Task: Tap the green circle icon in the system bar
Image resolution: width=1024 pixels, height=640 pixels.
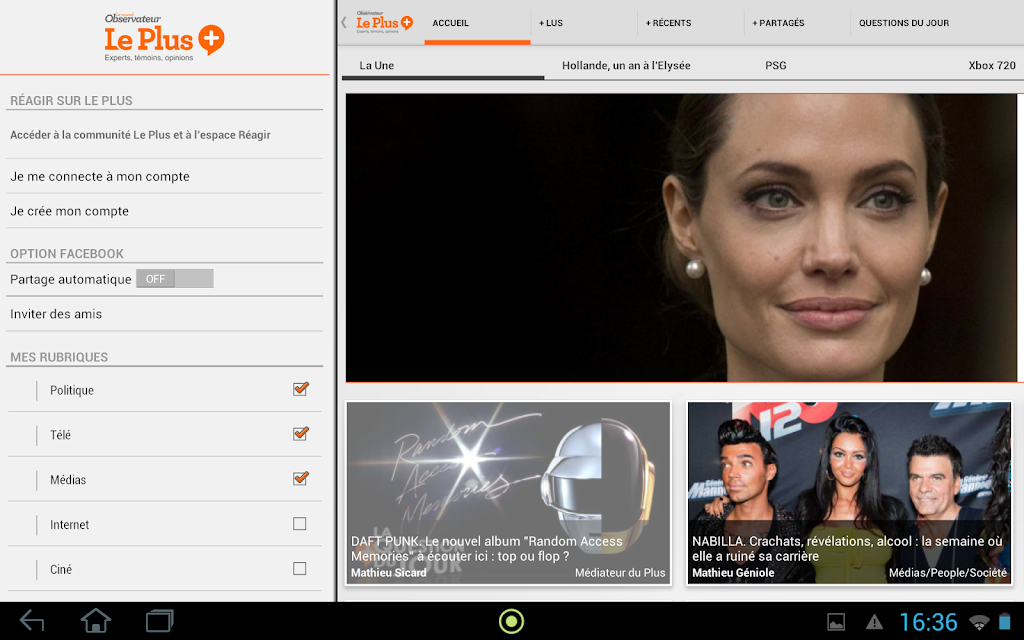Action: coord(511,621)
